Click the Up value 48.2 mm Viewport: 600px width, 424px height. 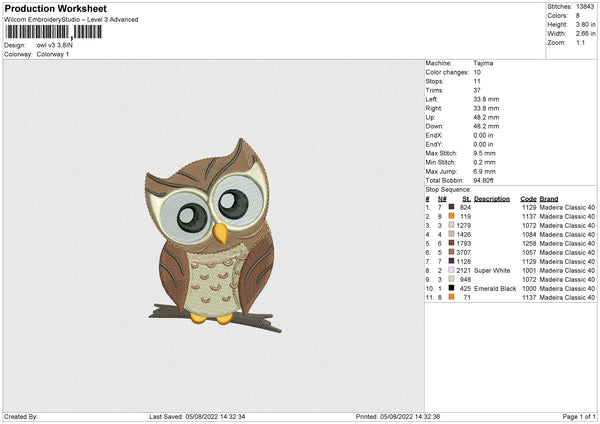coord(486,117)
